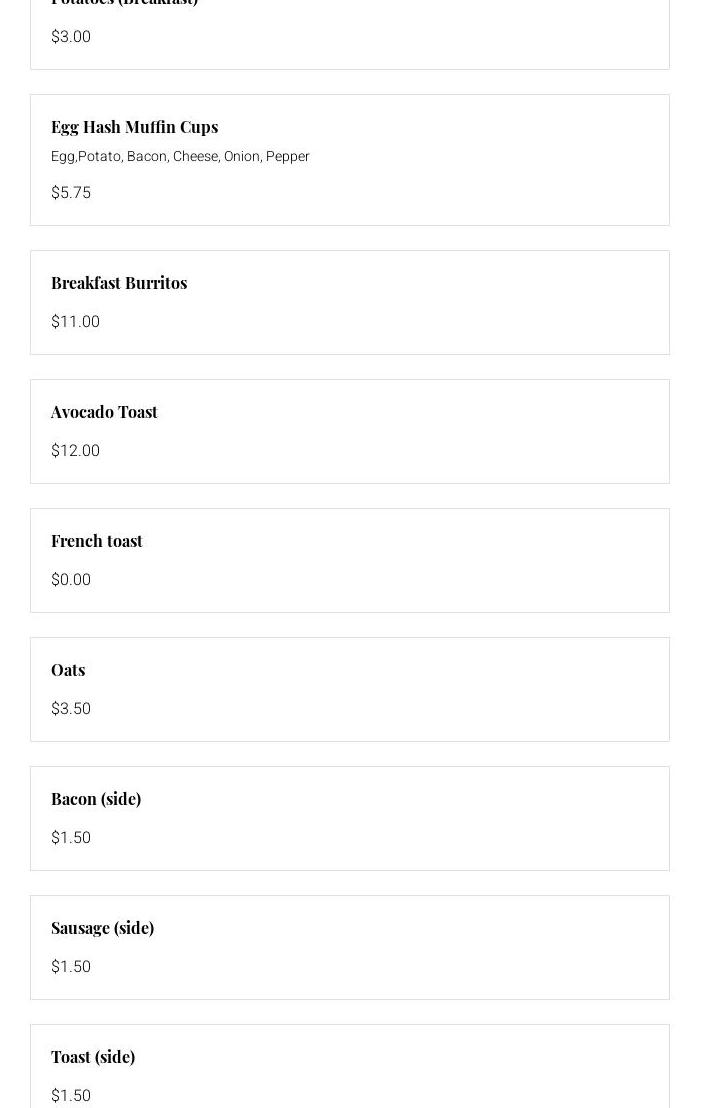The height and width of the screenshot is (1108, 705).
Task: Click the $3.00 Potatoes price
Action: [x=71, y=36]
